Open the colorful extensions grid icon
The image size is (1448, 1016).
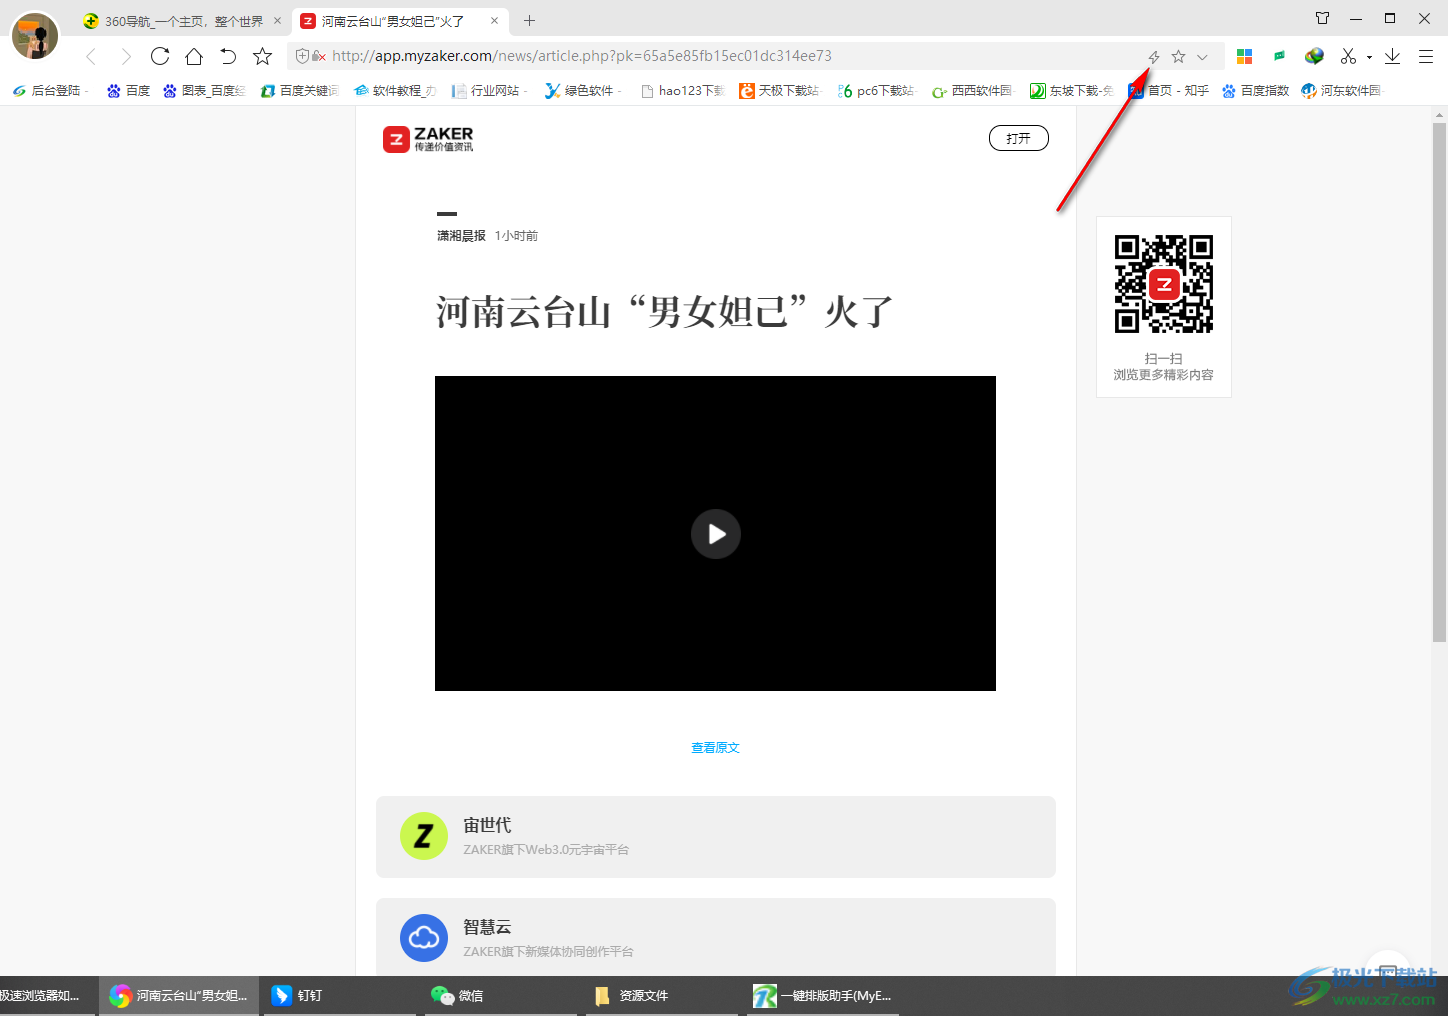click(1244, 56)
